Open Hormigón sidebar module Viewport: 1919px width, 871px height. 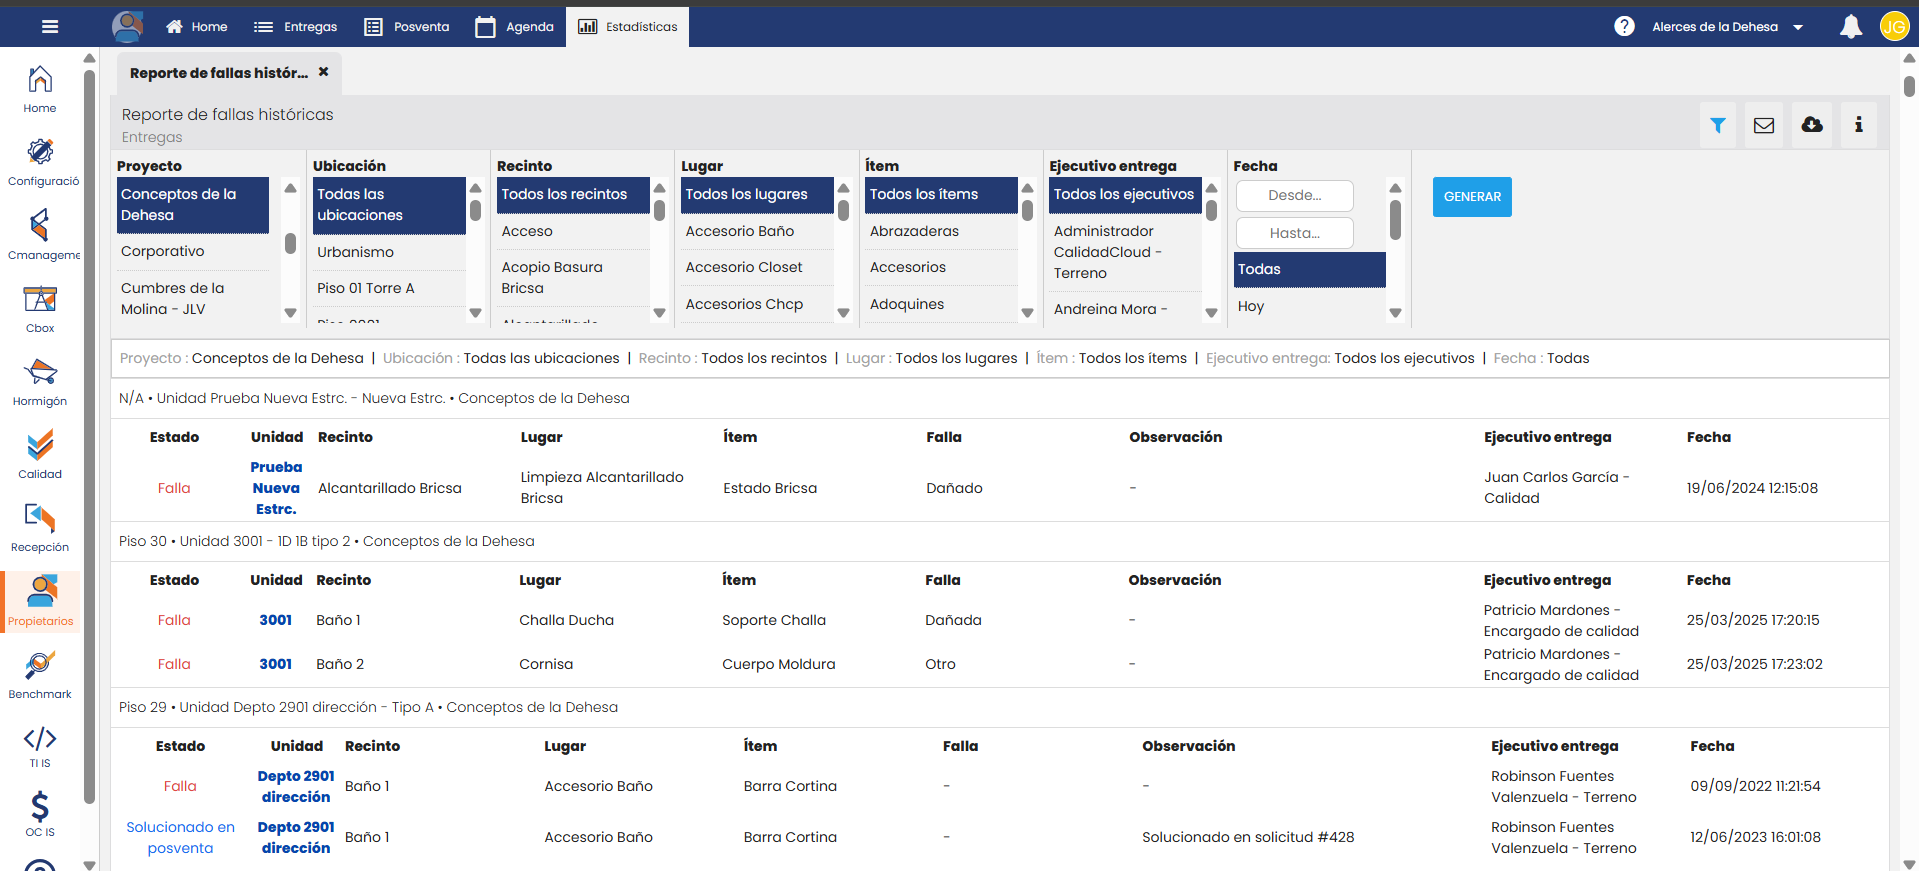click(40, 382)
